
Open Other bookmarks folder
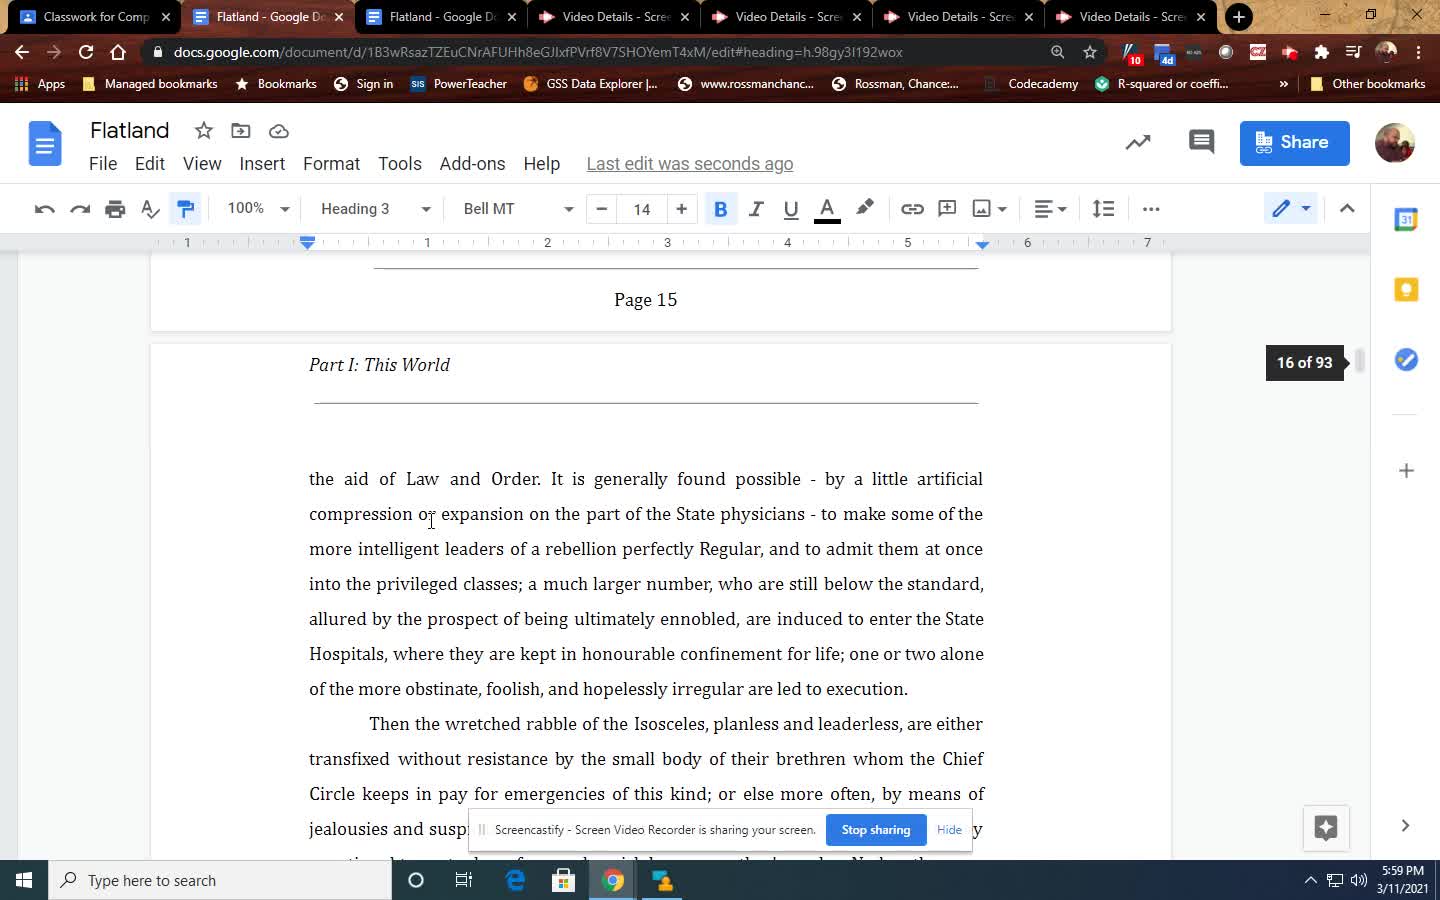click(1367, 84)
